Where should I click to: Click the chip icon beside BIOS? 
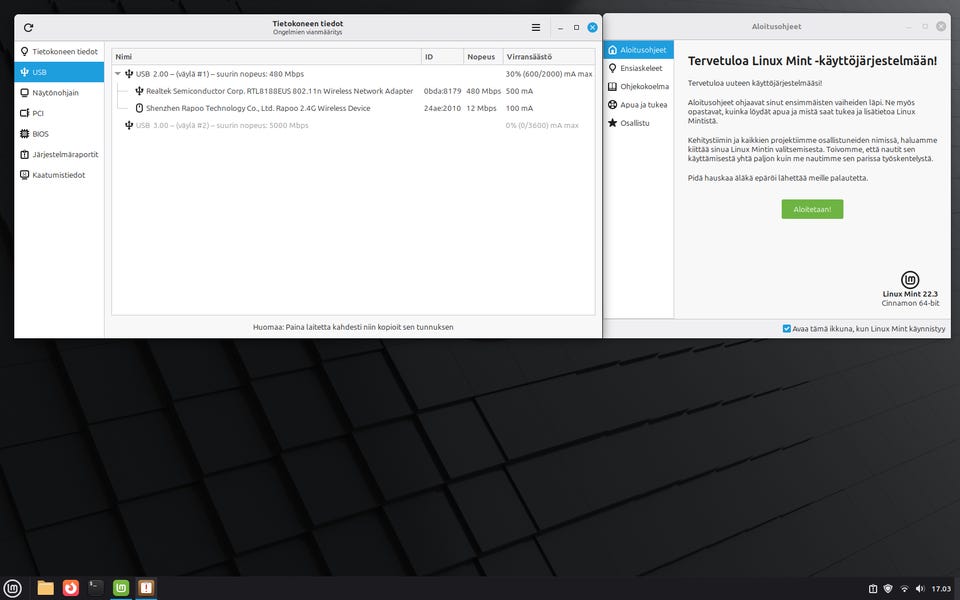(24, 133)
